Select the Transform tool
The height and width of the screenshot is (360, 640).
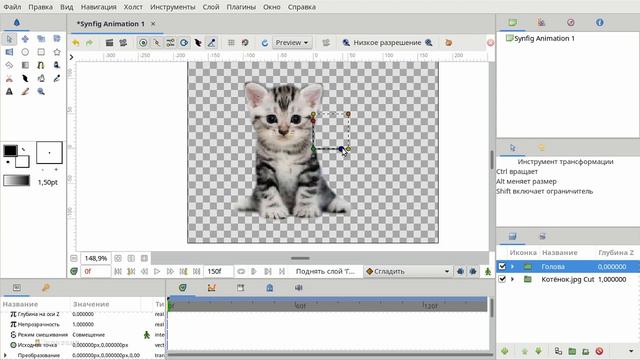click(9, 39)
